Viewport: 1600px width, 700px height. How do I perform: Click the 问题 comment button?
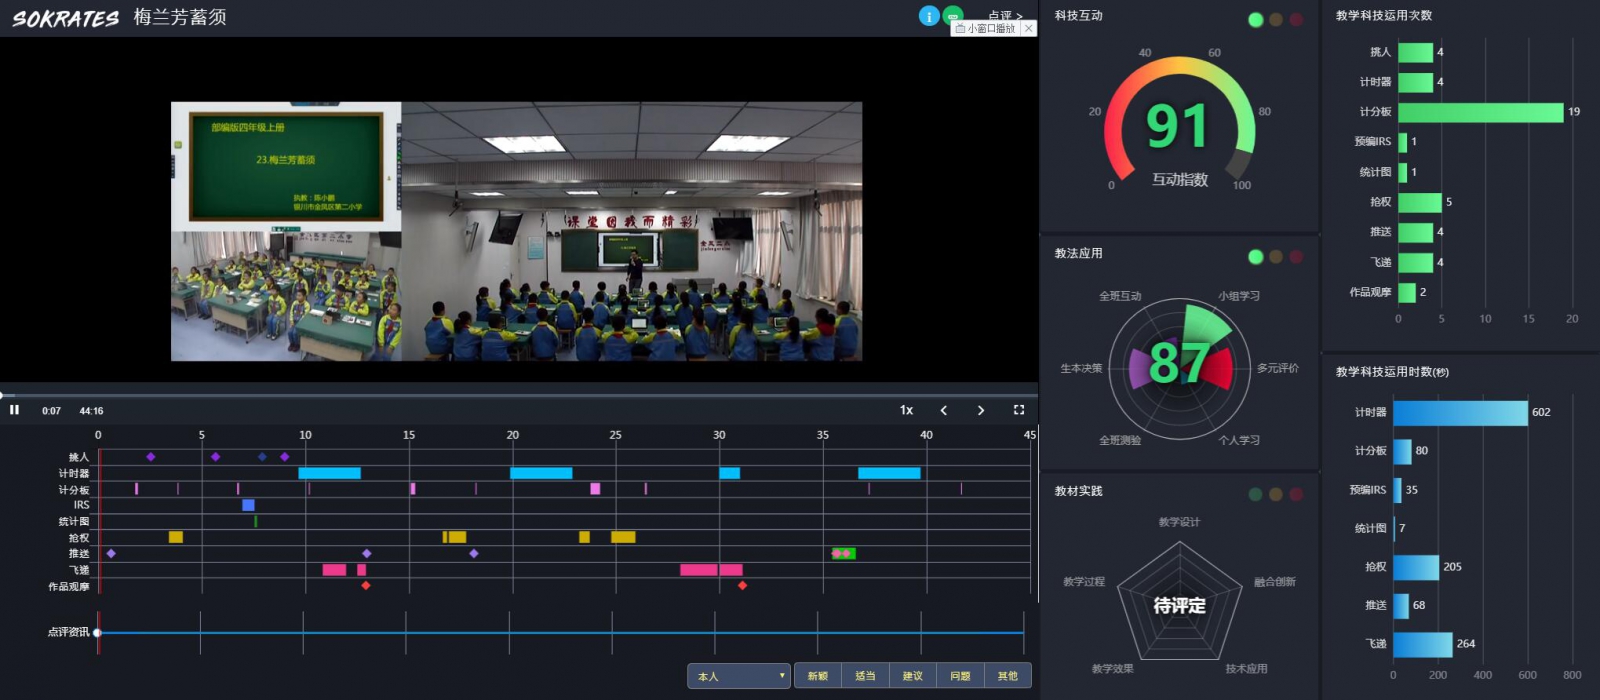960,676
